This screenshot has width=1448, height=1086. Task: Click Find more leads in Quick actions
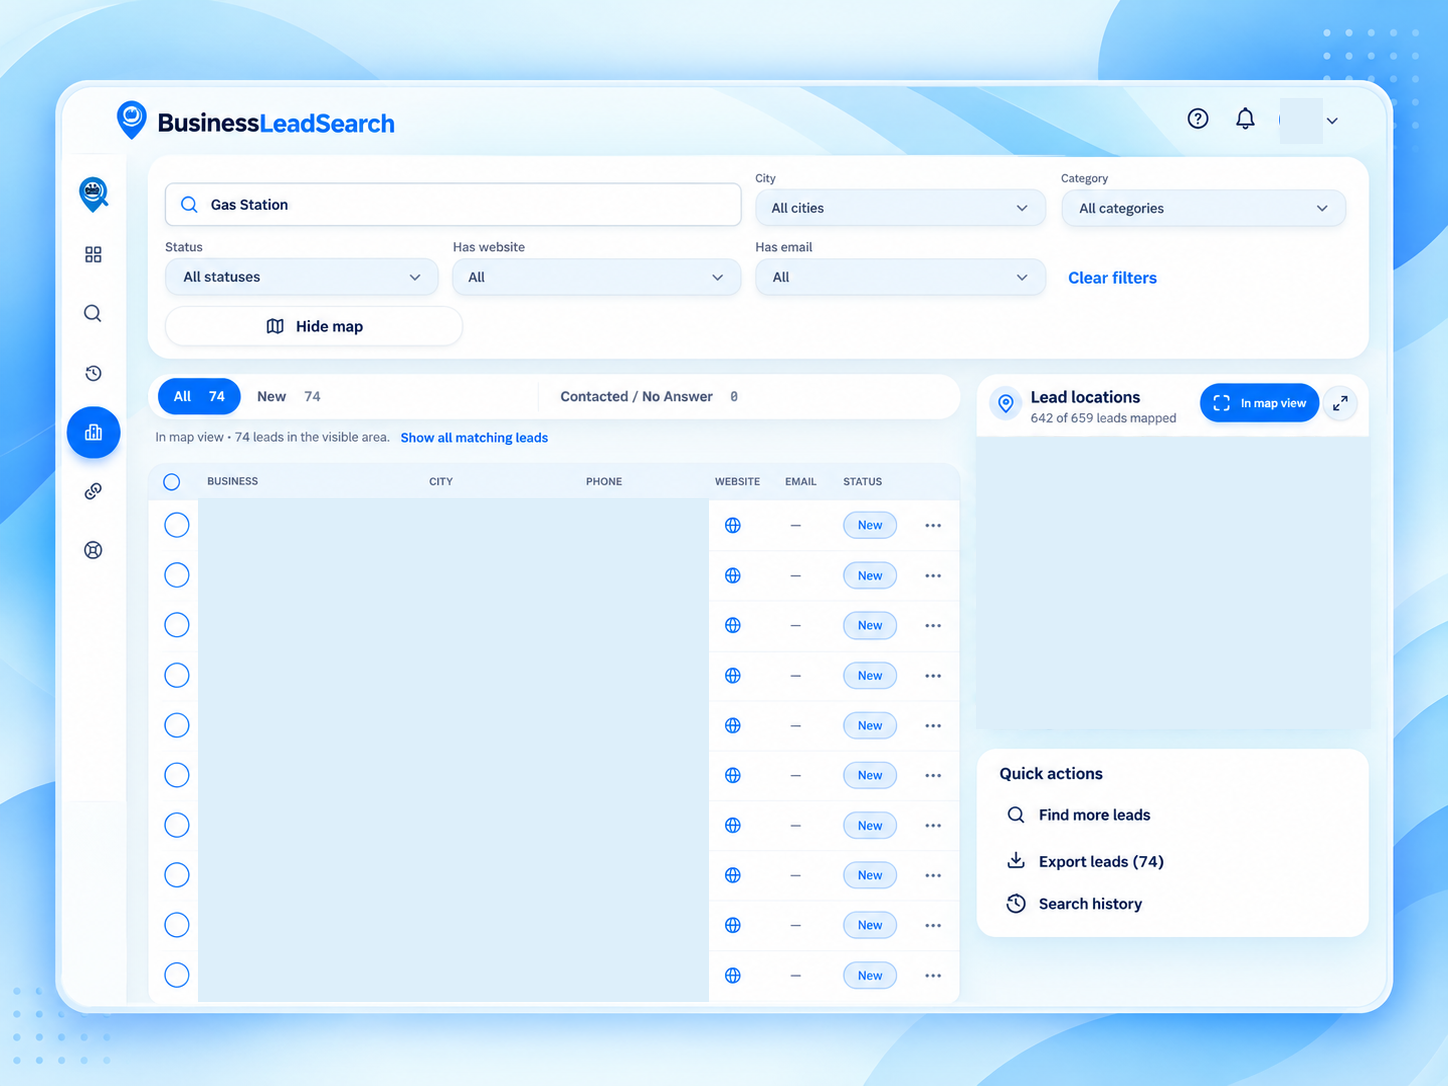pos(1078,815)
